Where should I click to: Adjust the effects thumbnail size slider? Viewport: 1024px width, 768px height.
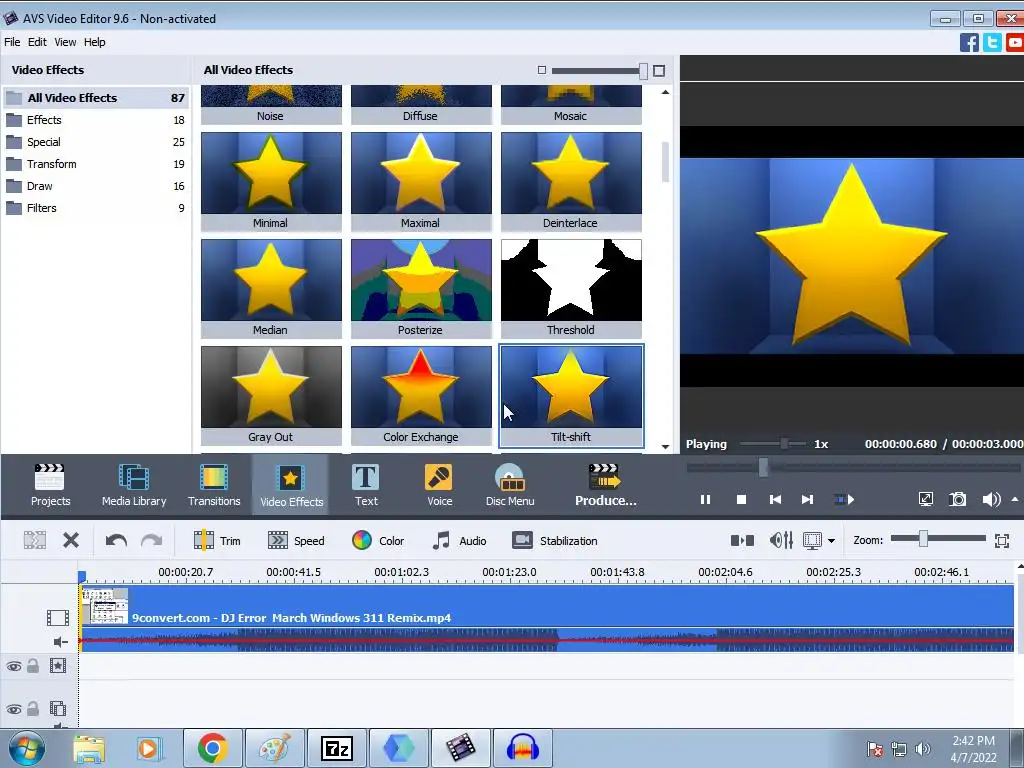pyautogui.click(x=643, y=71)
